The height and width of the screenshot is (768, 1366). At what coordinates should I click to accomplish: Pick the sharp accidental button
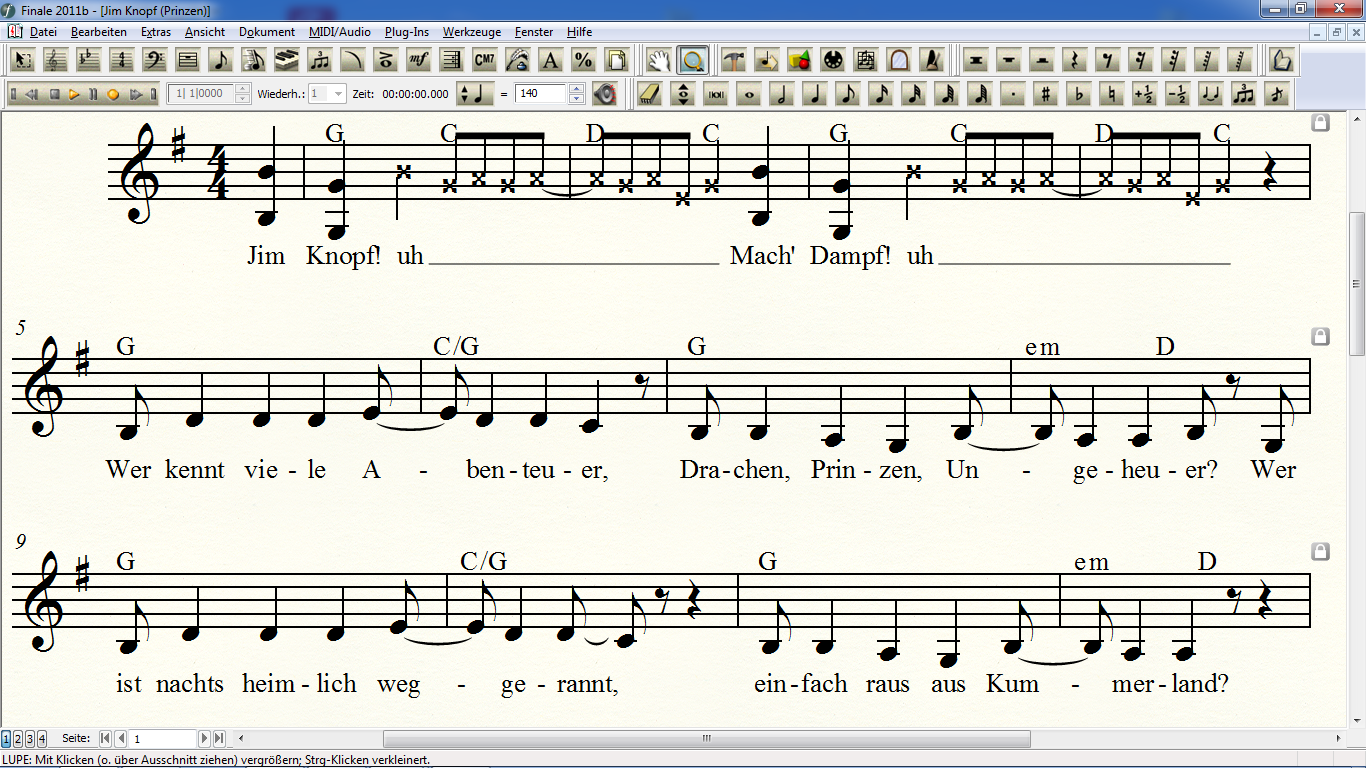tap(1046, 95)
